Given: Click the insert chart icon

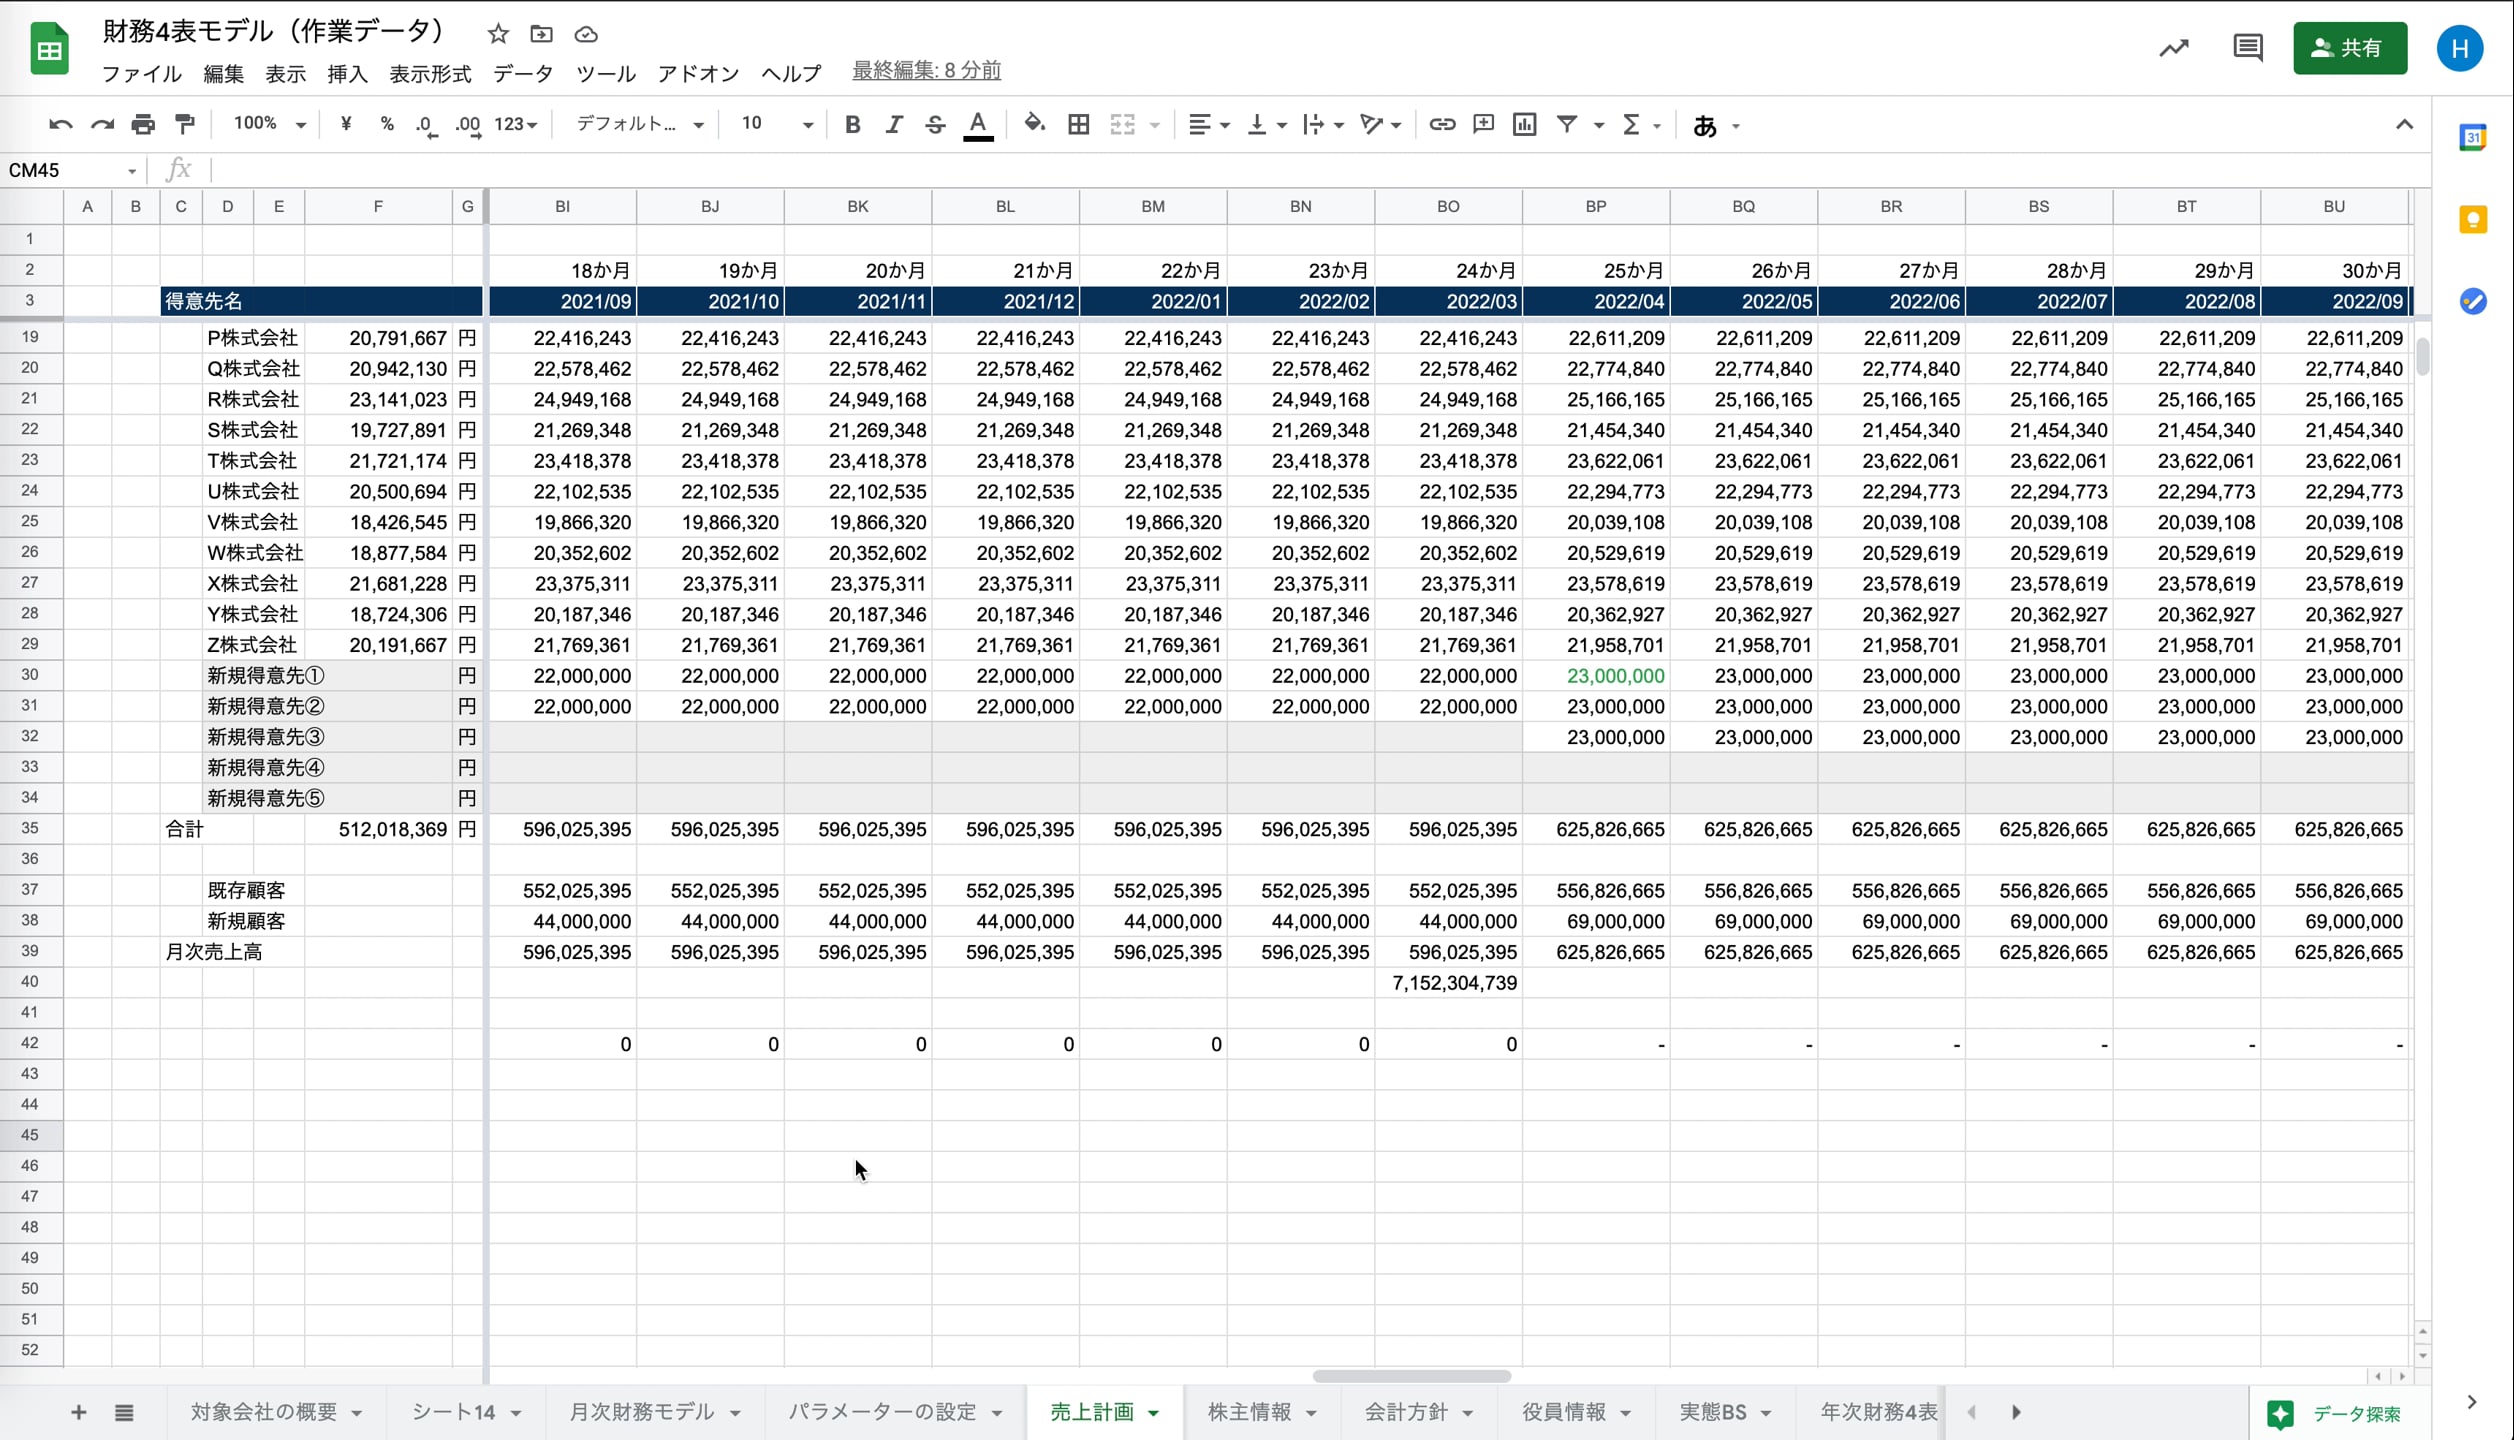Looking at the screenshot, I should tap(1524, 124).
